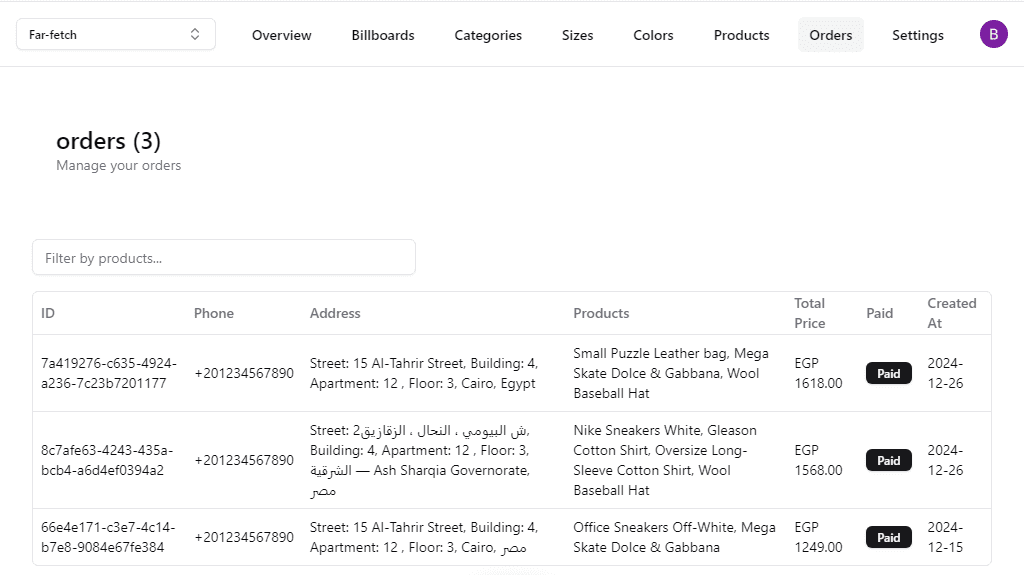Select order ID starting with 66e4e171

108,537
